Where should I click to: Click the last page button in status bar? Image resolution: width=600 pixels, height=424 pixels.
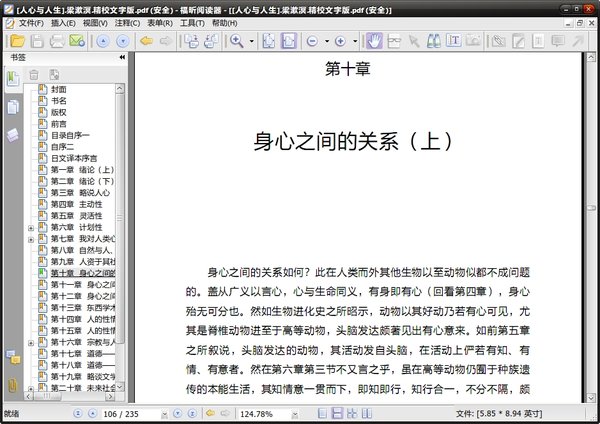click(x=192, y=413)
